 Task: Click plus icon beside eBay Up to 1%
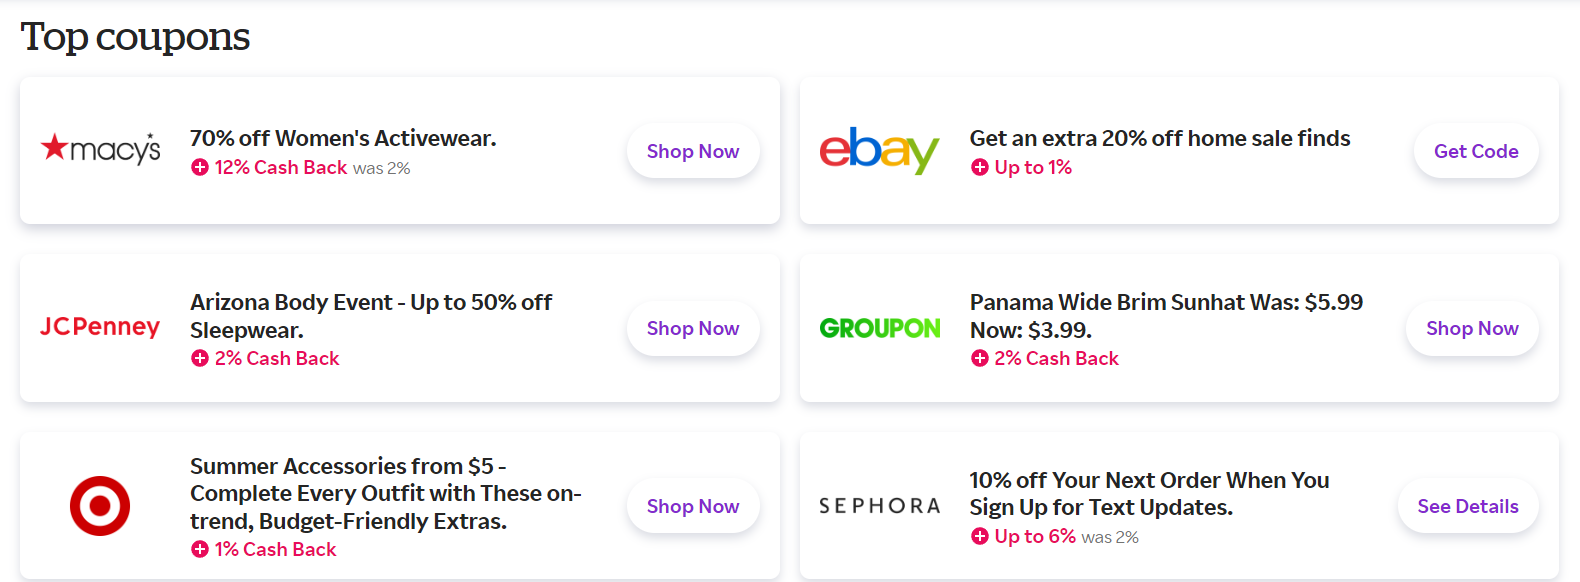point(980,168)
